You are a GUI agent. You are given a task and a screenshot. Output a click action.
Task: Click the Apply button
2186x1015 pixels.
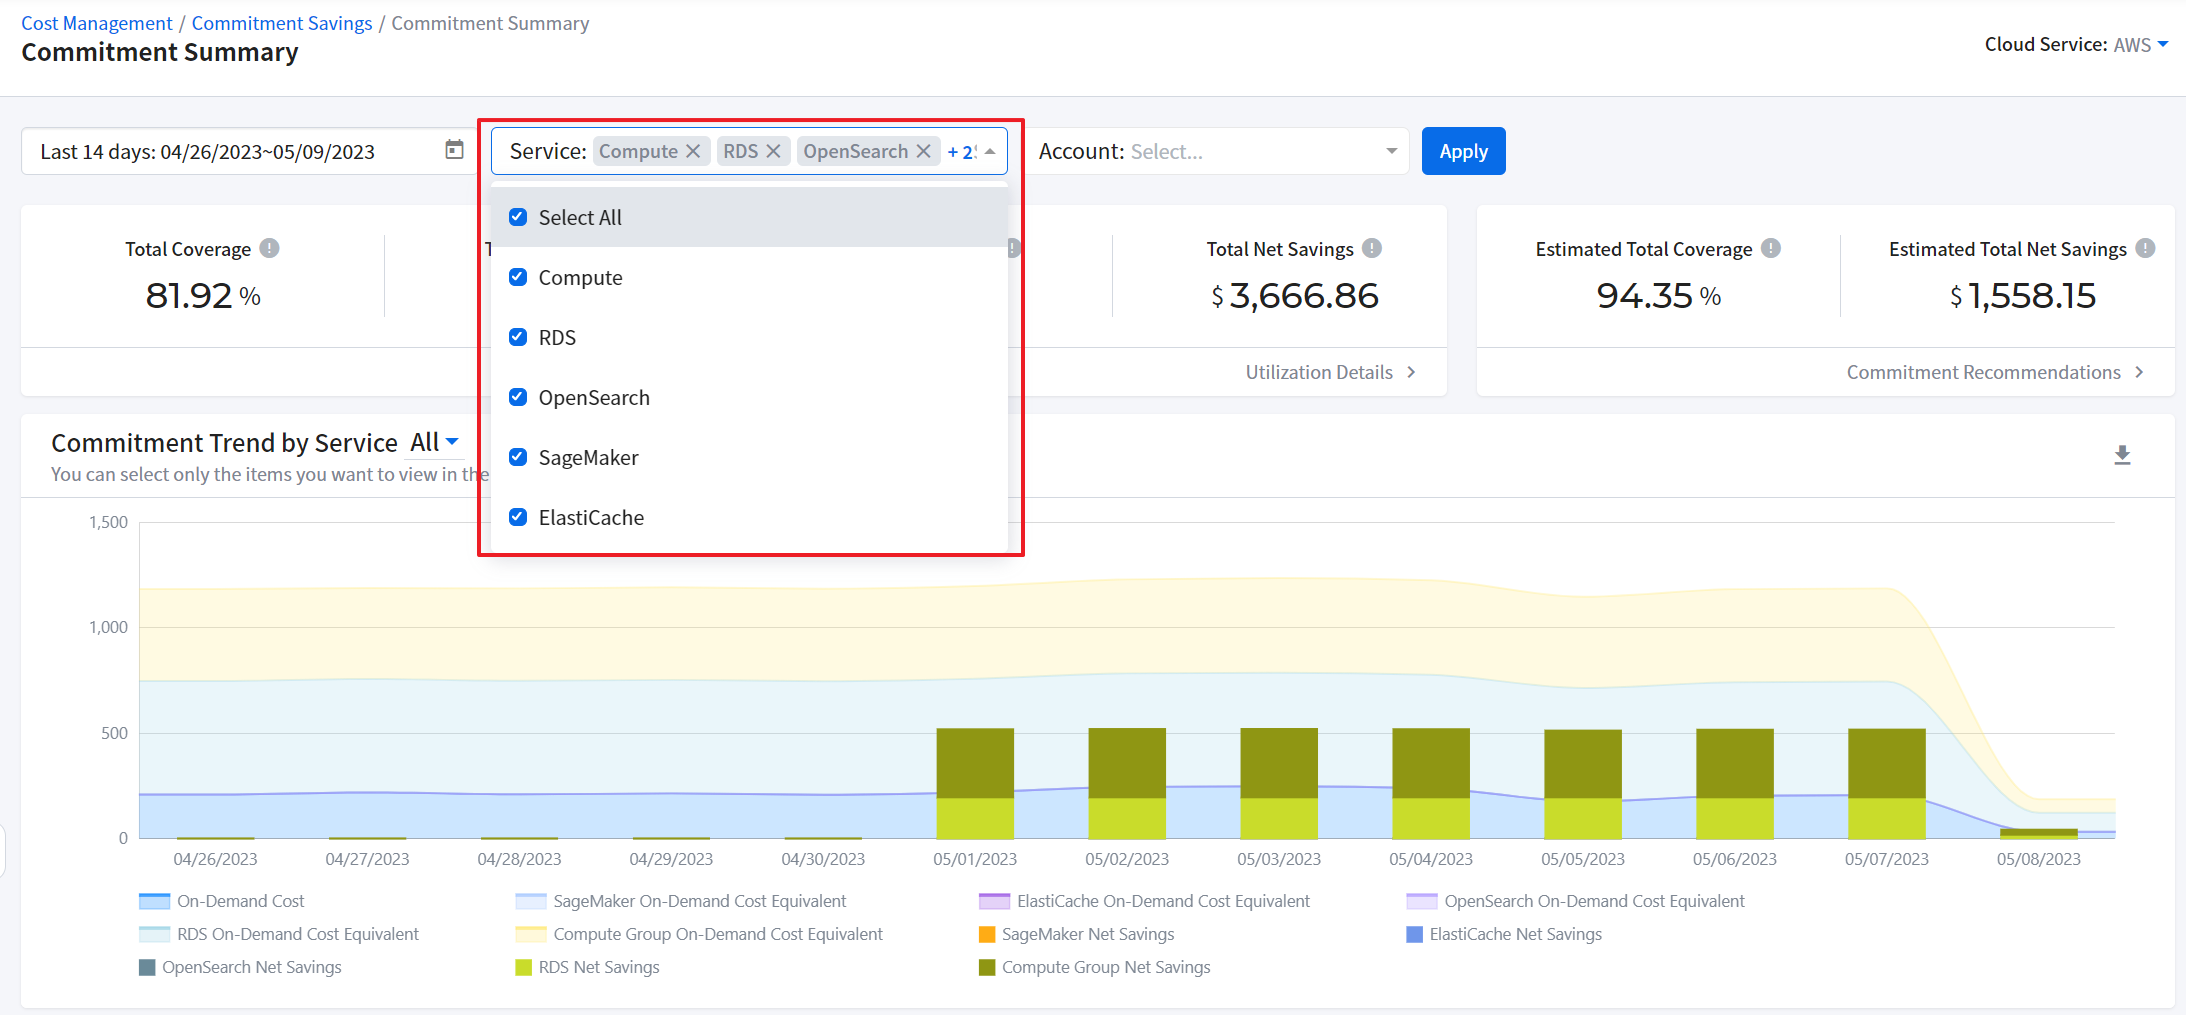[x=1463, y=151]
